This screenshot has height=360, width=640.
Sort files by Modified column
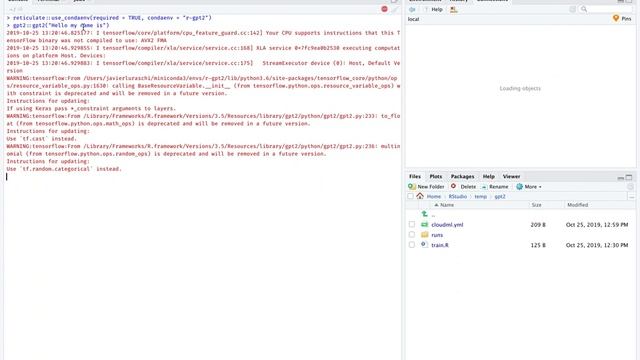(577, 205)
